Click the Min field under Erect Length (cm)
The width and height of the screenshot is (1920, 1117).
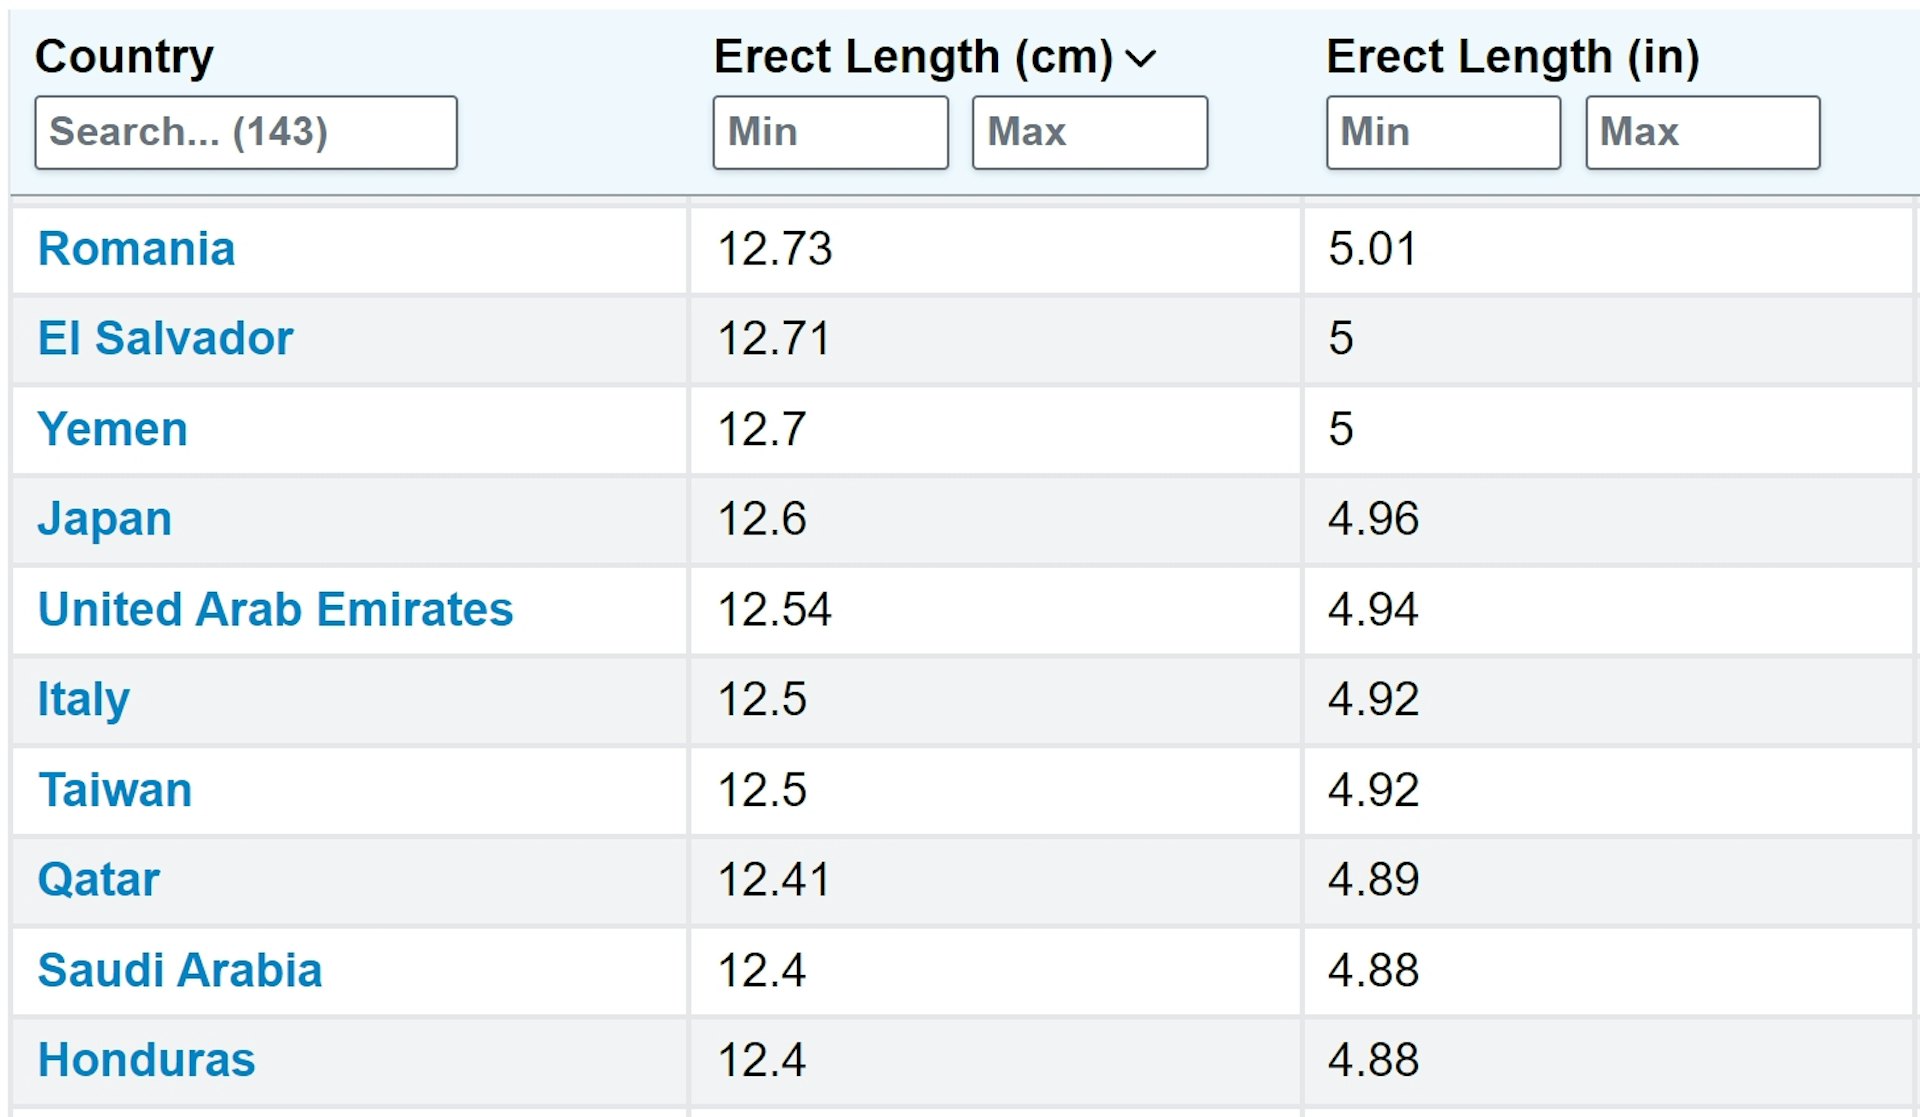click(x=830, y=132)
